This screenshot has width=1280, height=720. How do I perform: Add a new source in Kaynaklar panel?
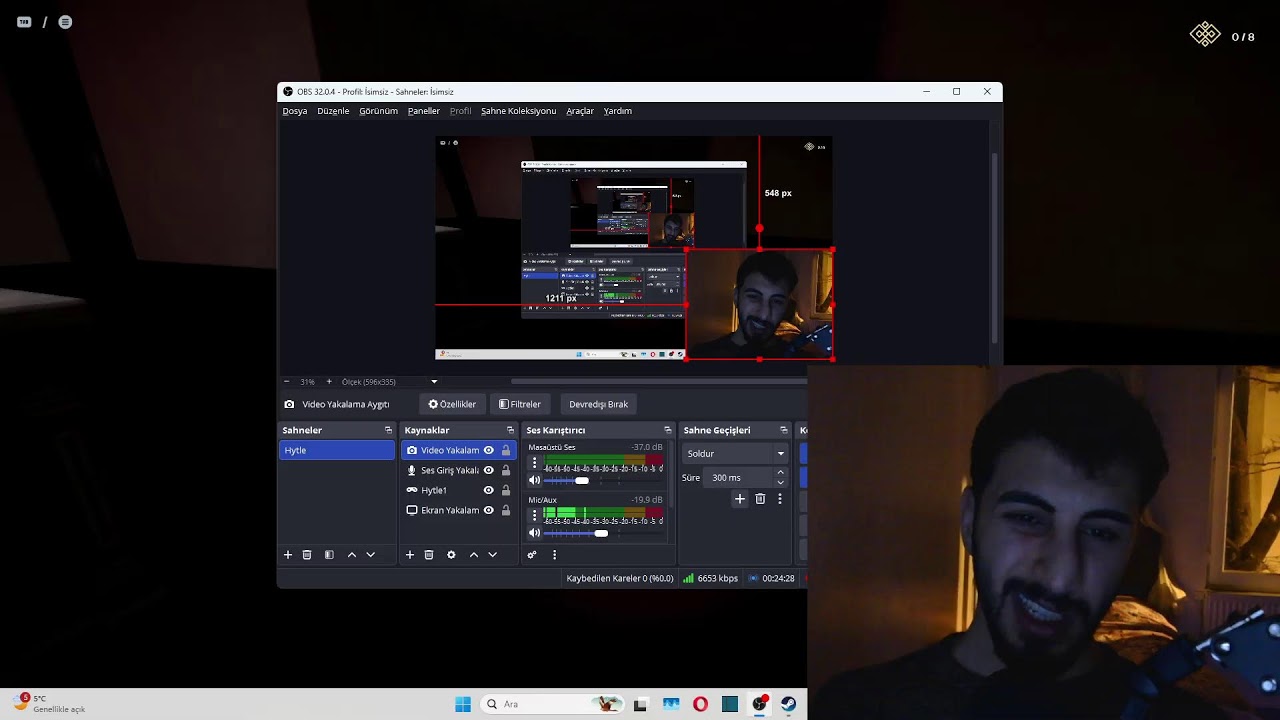tap(409, 555)
